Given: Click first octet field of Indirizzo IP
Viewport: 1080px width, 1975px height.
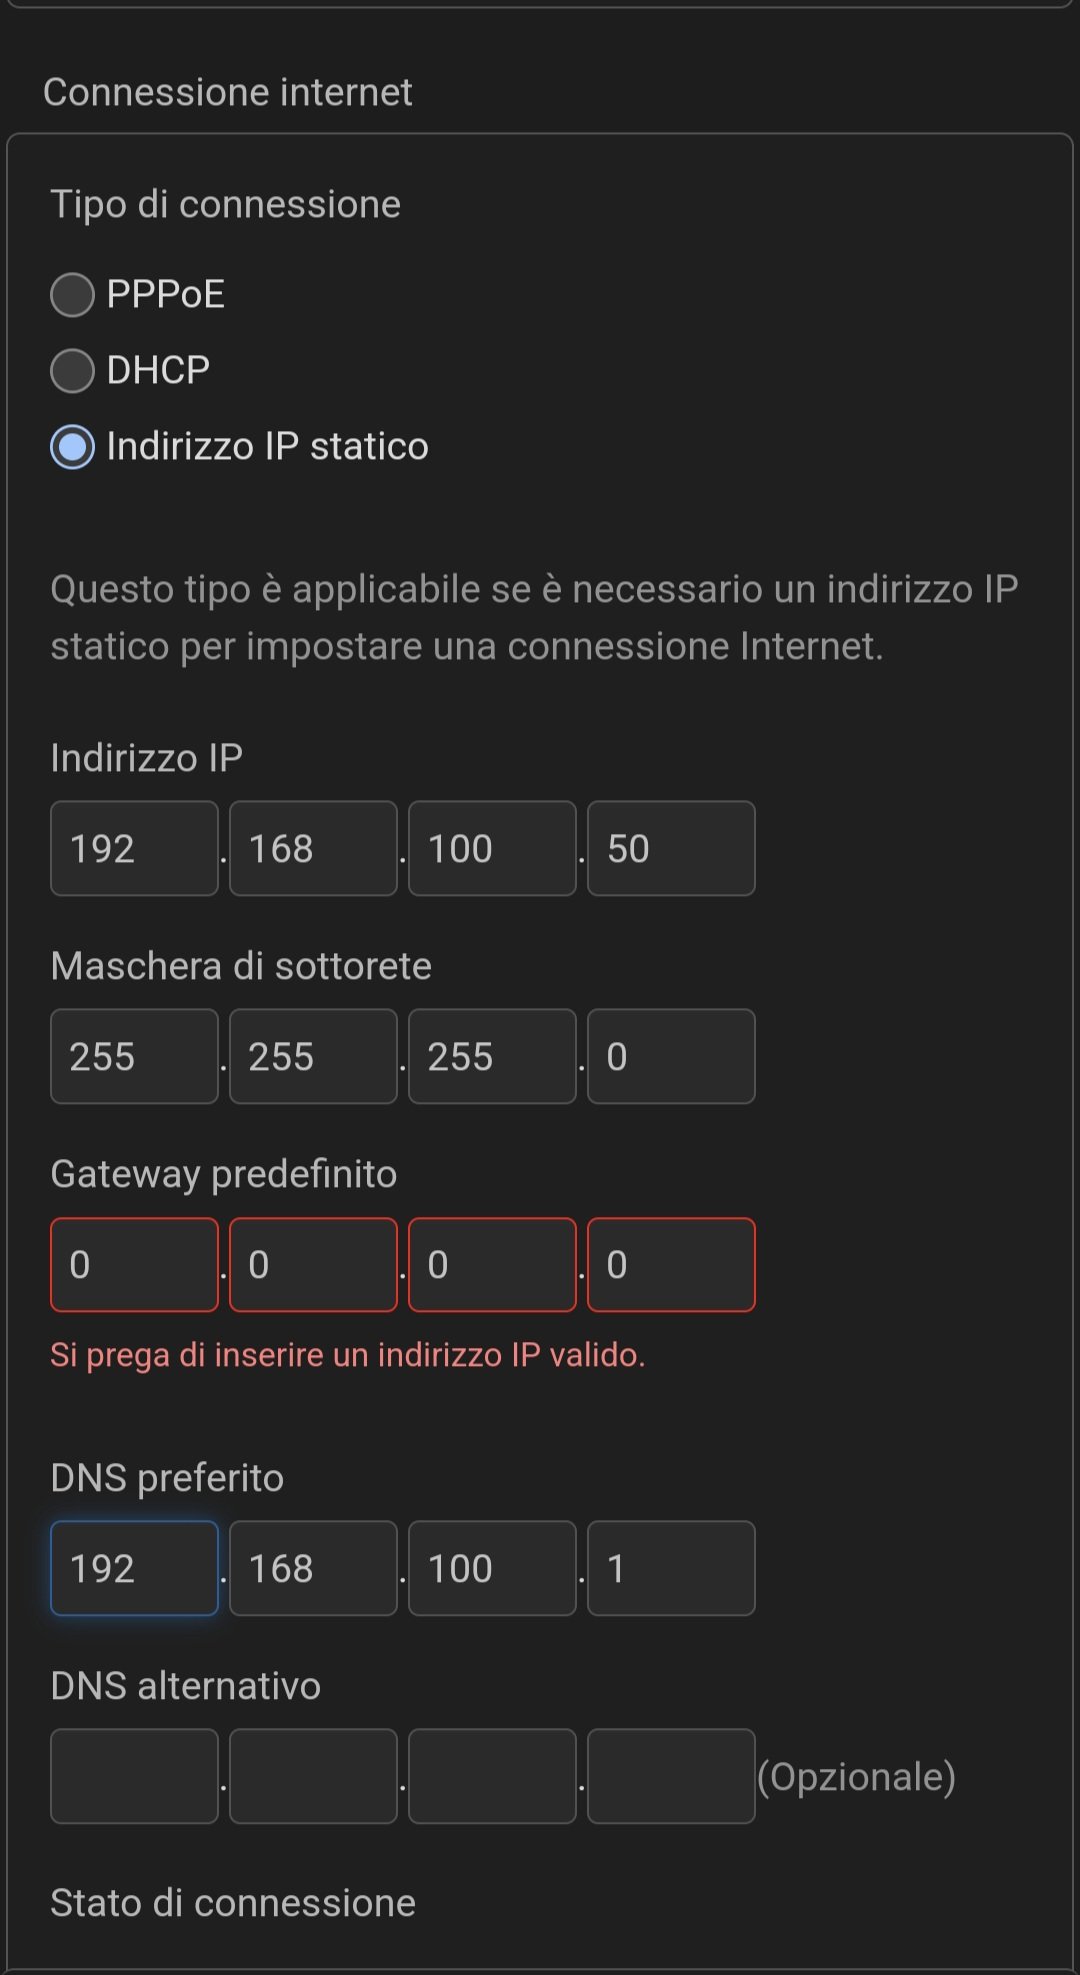Looking at the screenshot, I should point(134,848).
